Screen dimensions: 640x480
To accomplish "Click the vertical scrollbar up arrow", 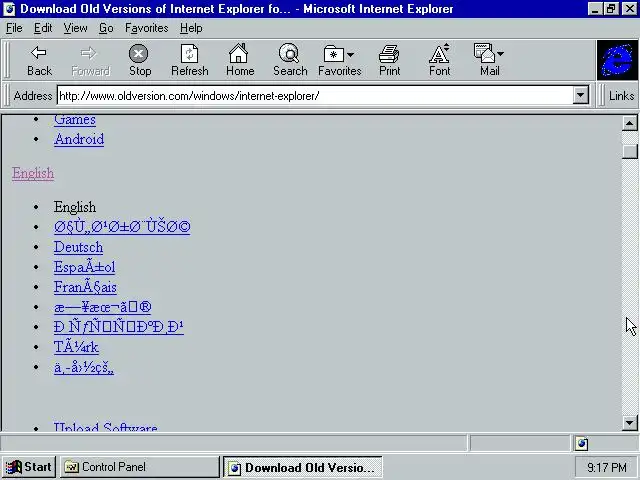I will tap(629, 123).
